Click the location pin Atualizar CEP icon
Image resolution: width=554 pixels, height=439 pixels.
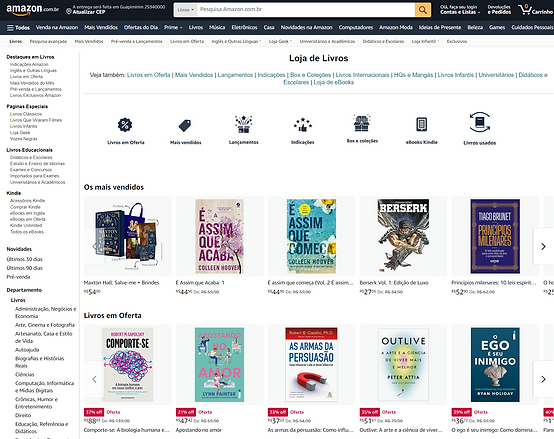69,11
